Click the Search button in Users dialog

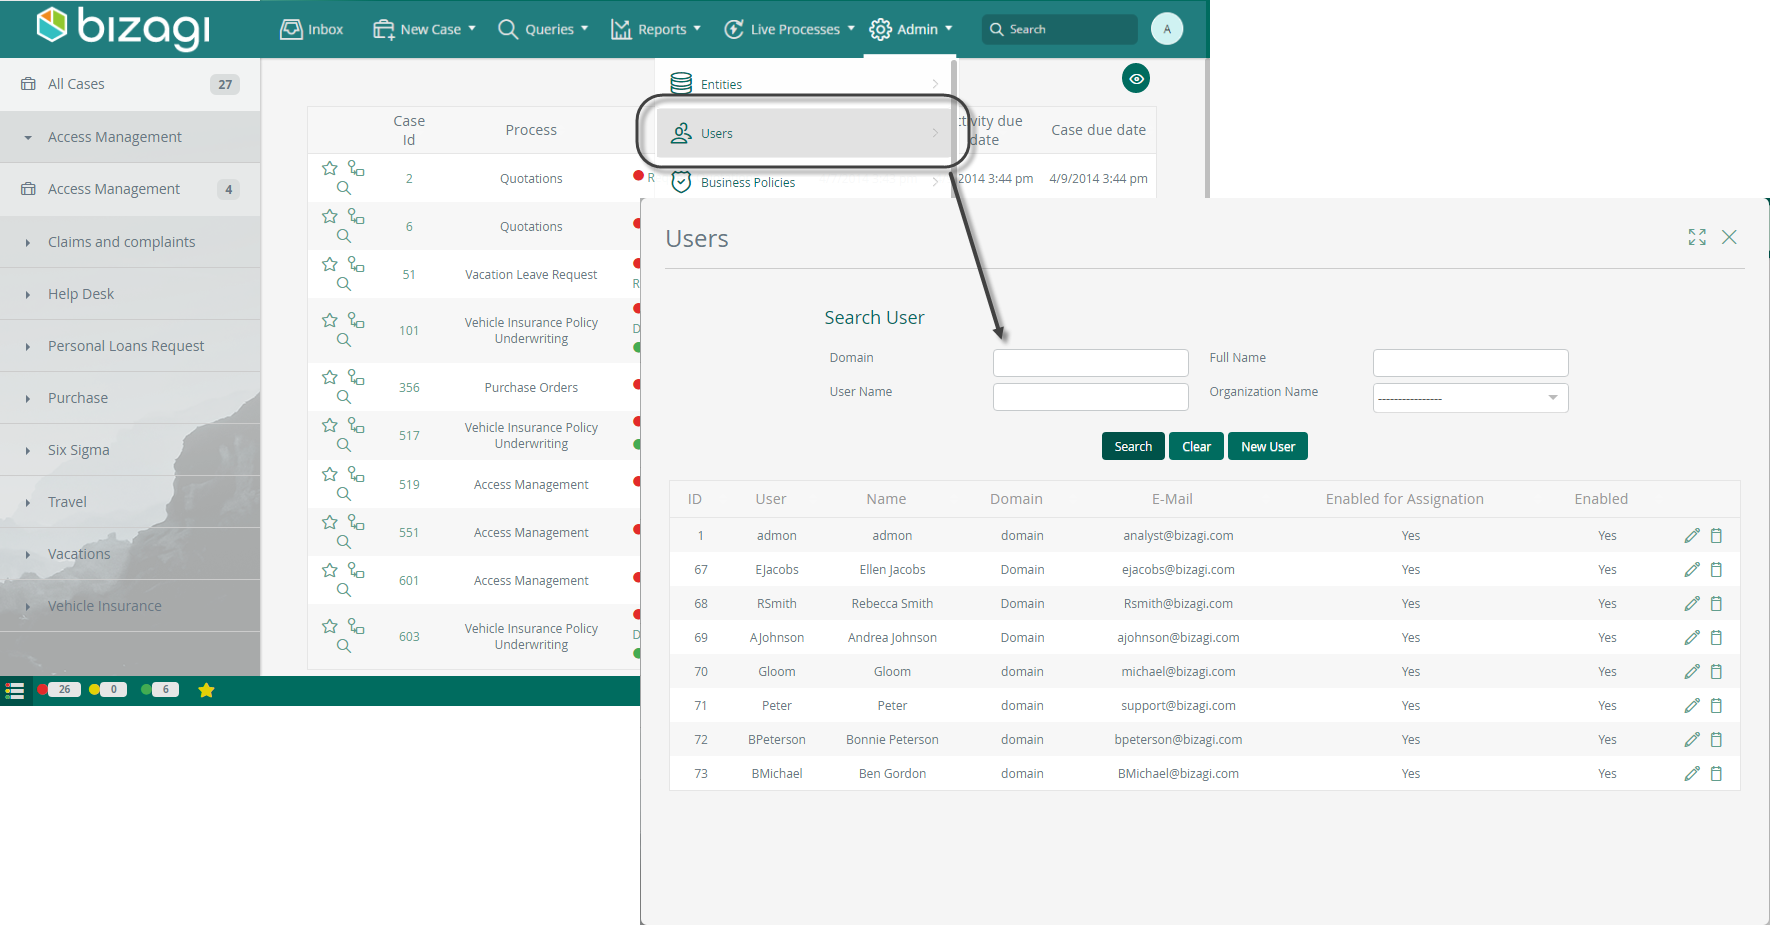tap(1133, 446)
